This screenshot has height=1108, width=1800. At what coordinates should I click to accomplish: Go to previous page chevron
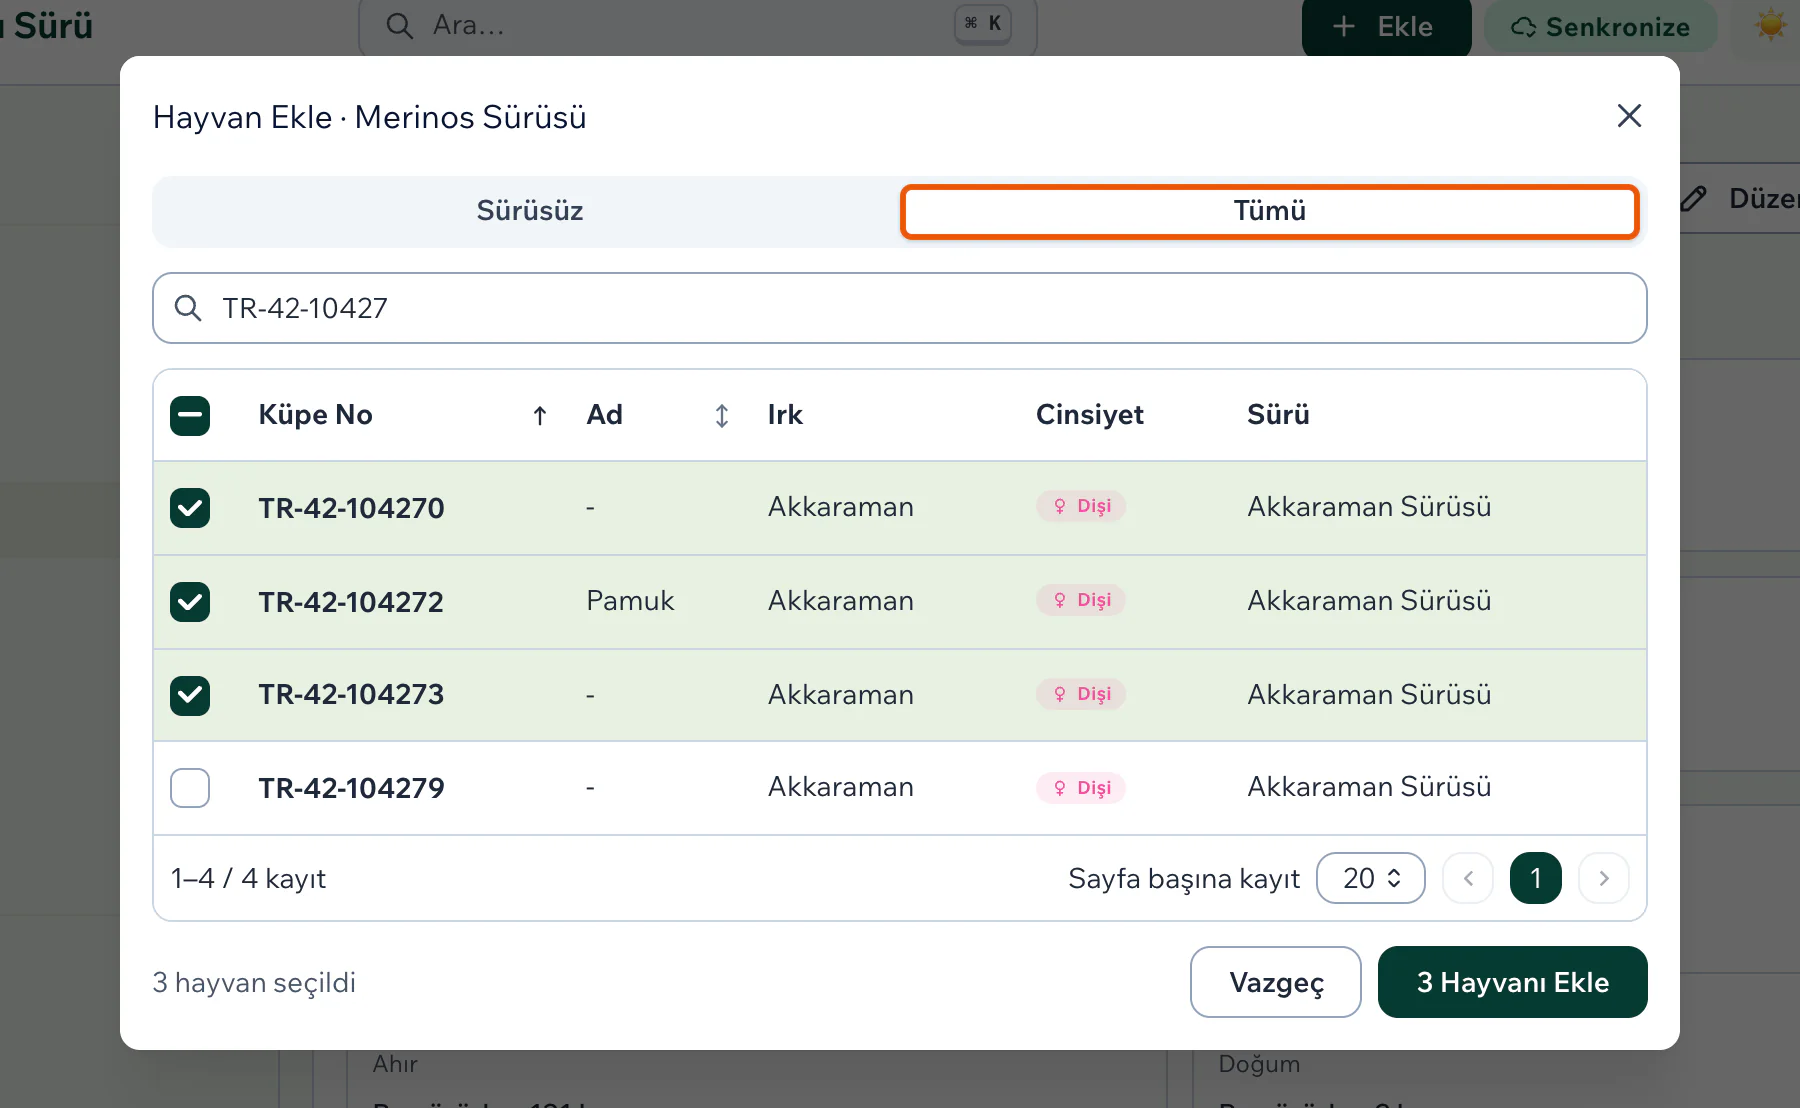(1468, 878)
